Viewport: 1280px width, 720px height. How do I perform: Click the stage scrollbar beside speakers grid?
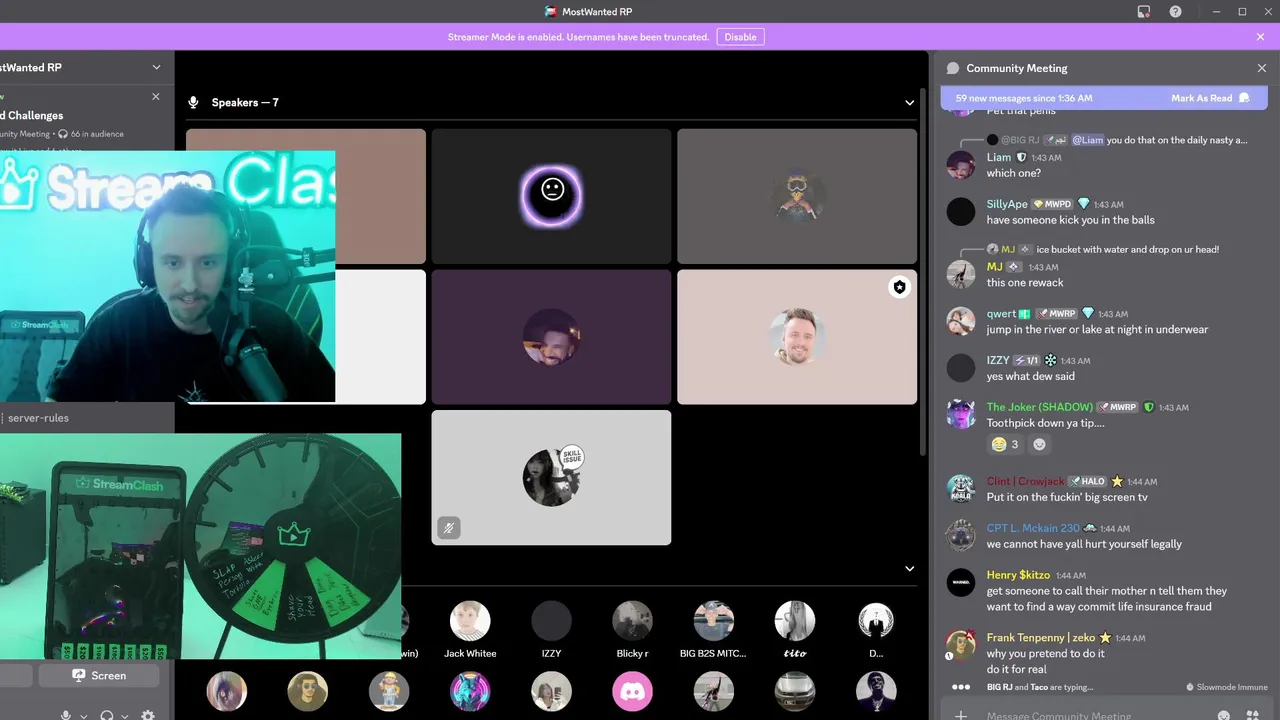click(924, 270)
